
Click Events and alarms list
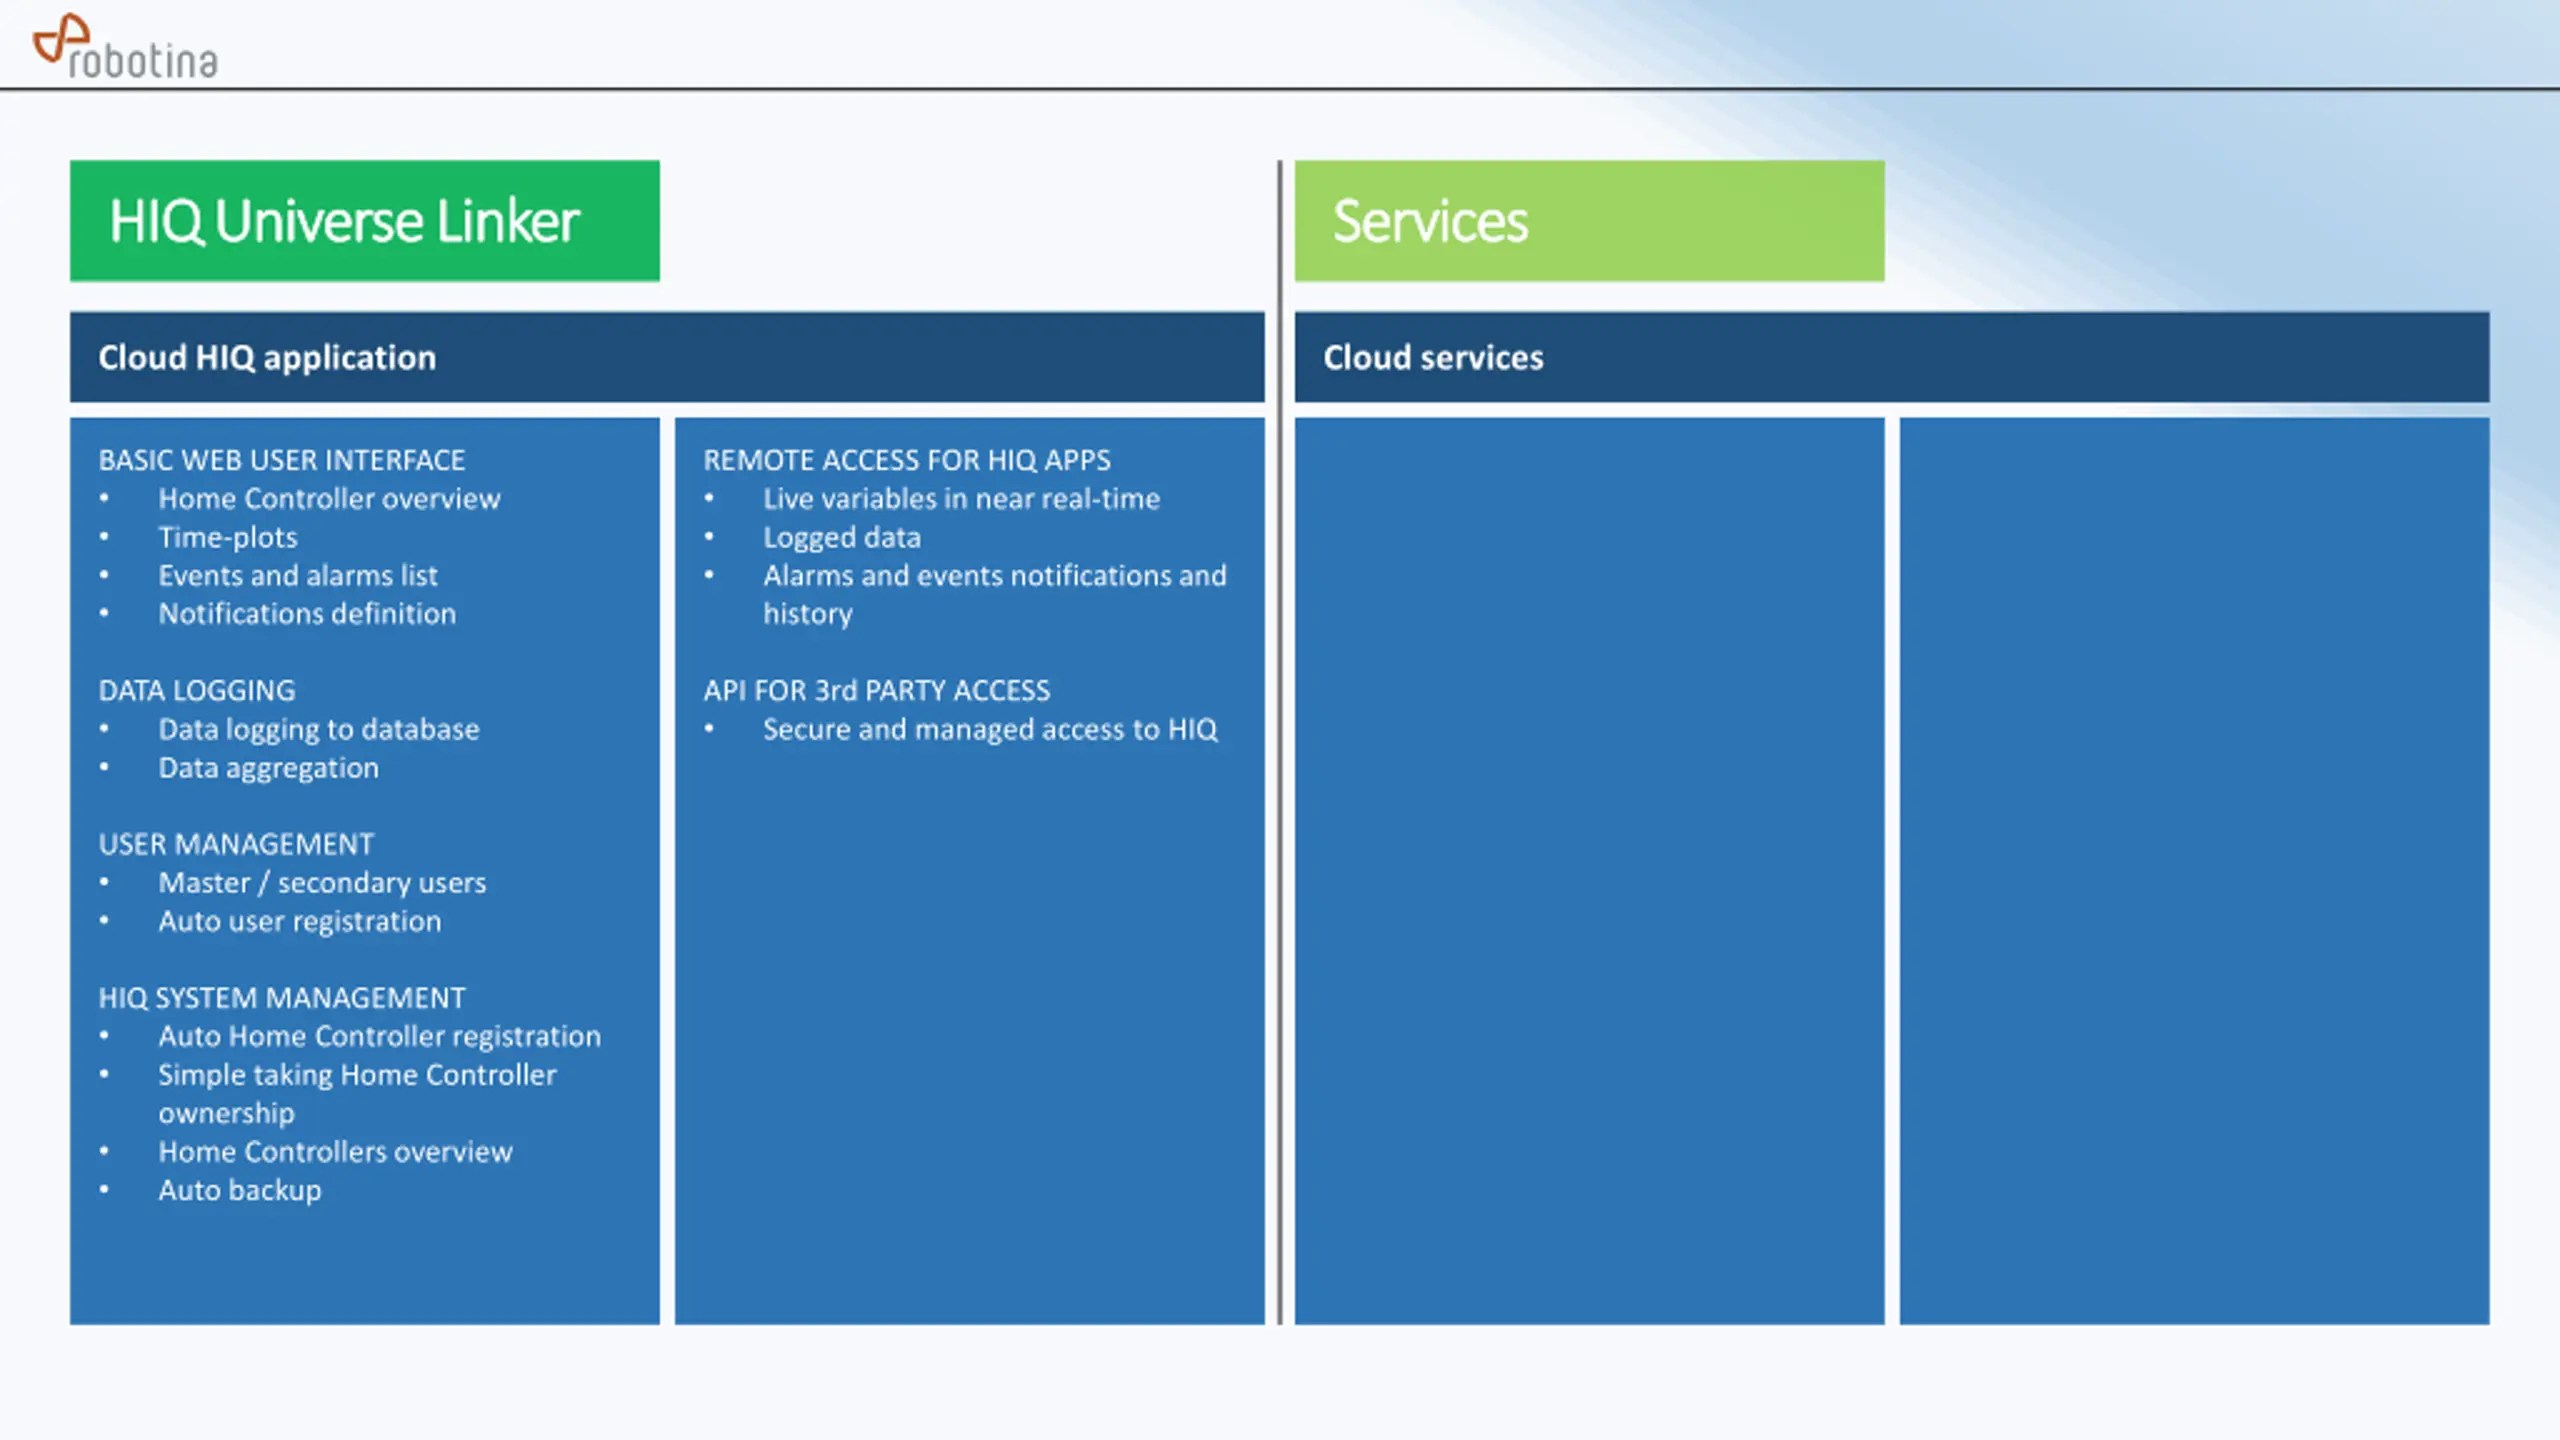(x=298, y=576)
